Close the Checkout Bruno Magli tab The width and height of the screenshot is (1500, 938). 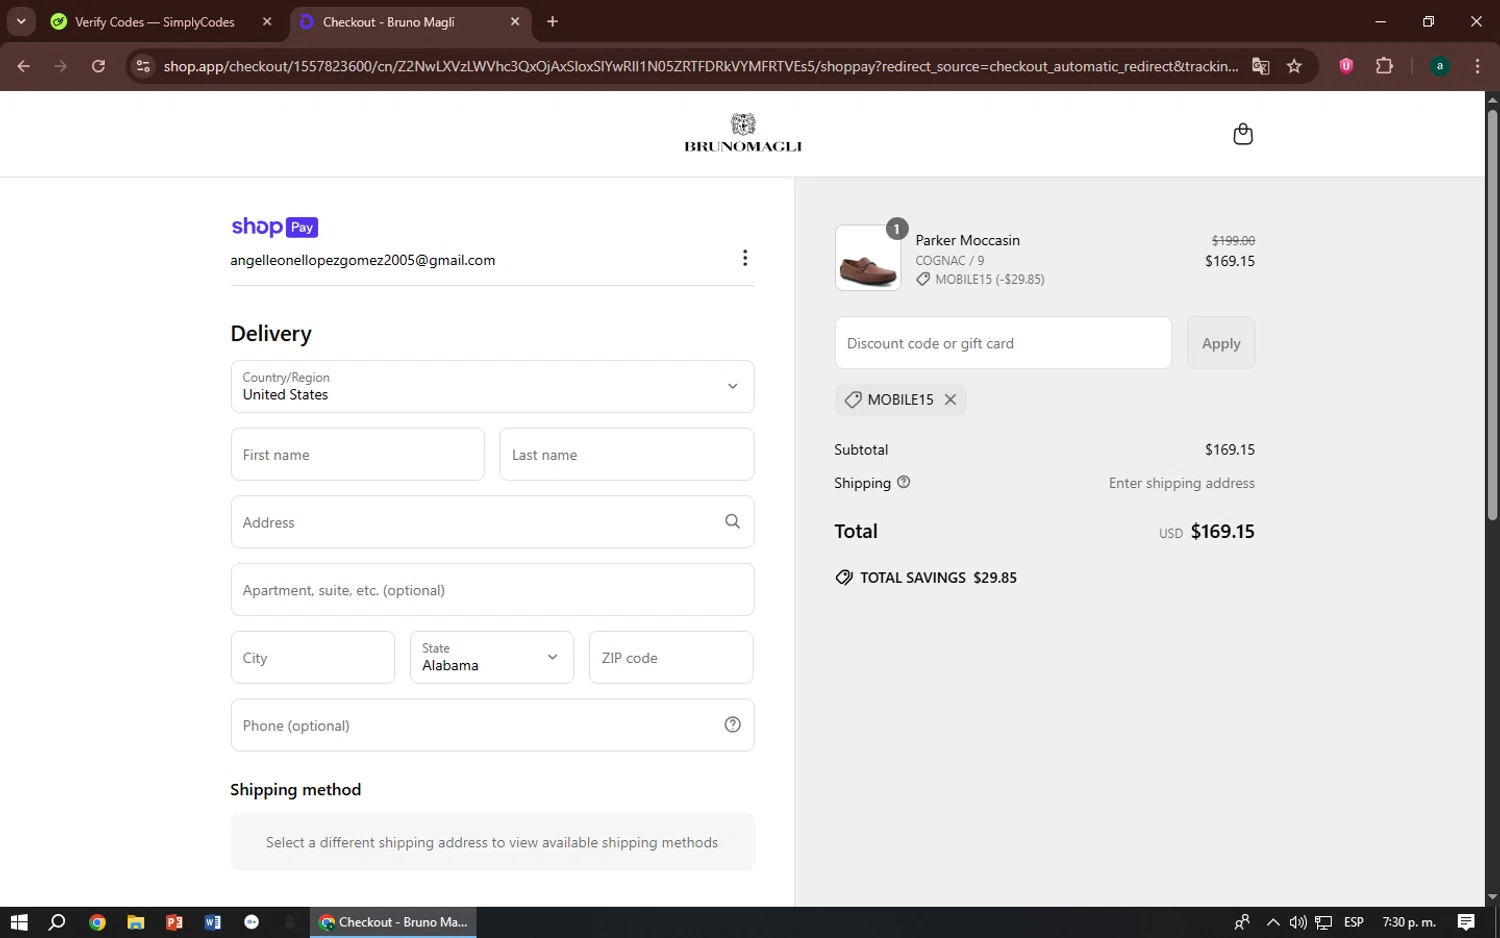click(x=515, y=21)
